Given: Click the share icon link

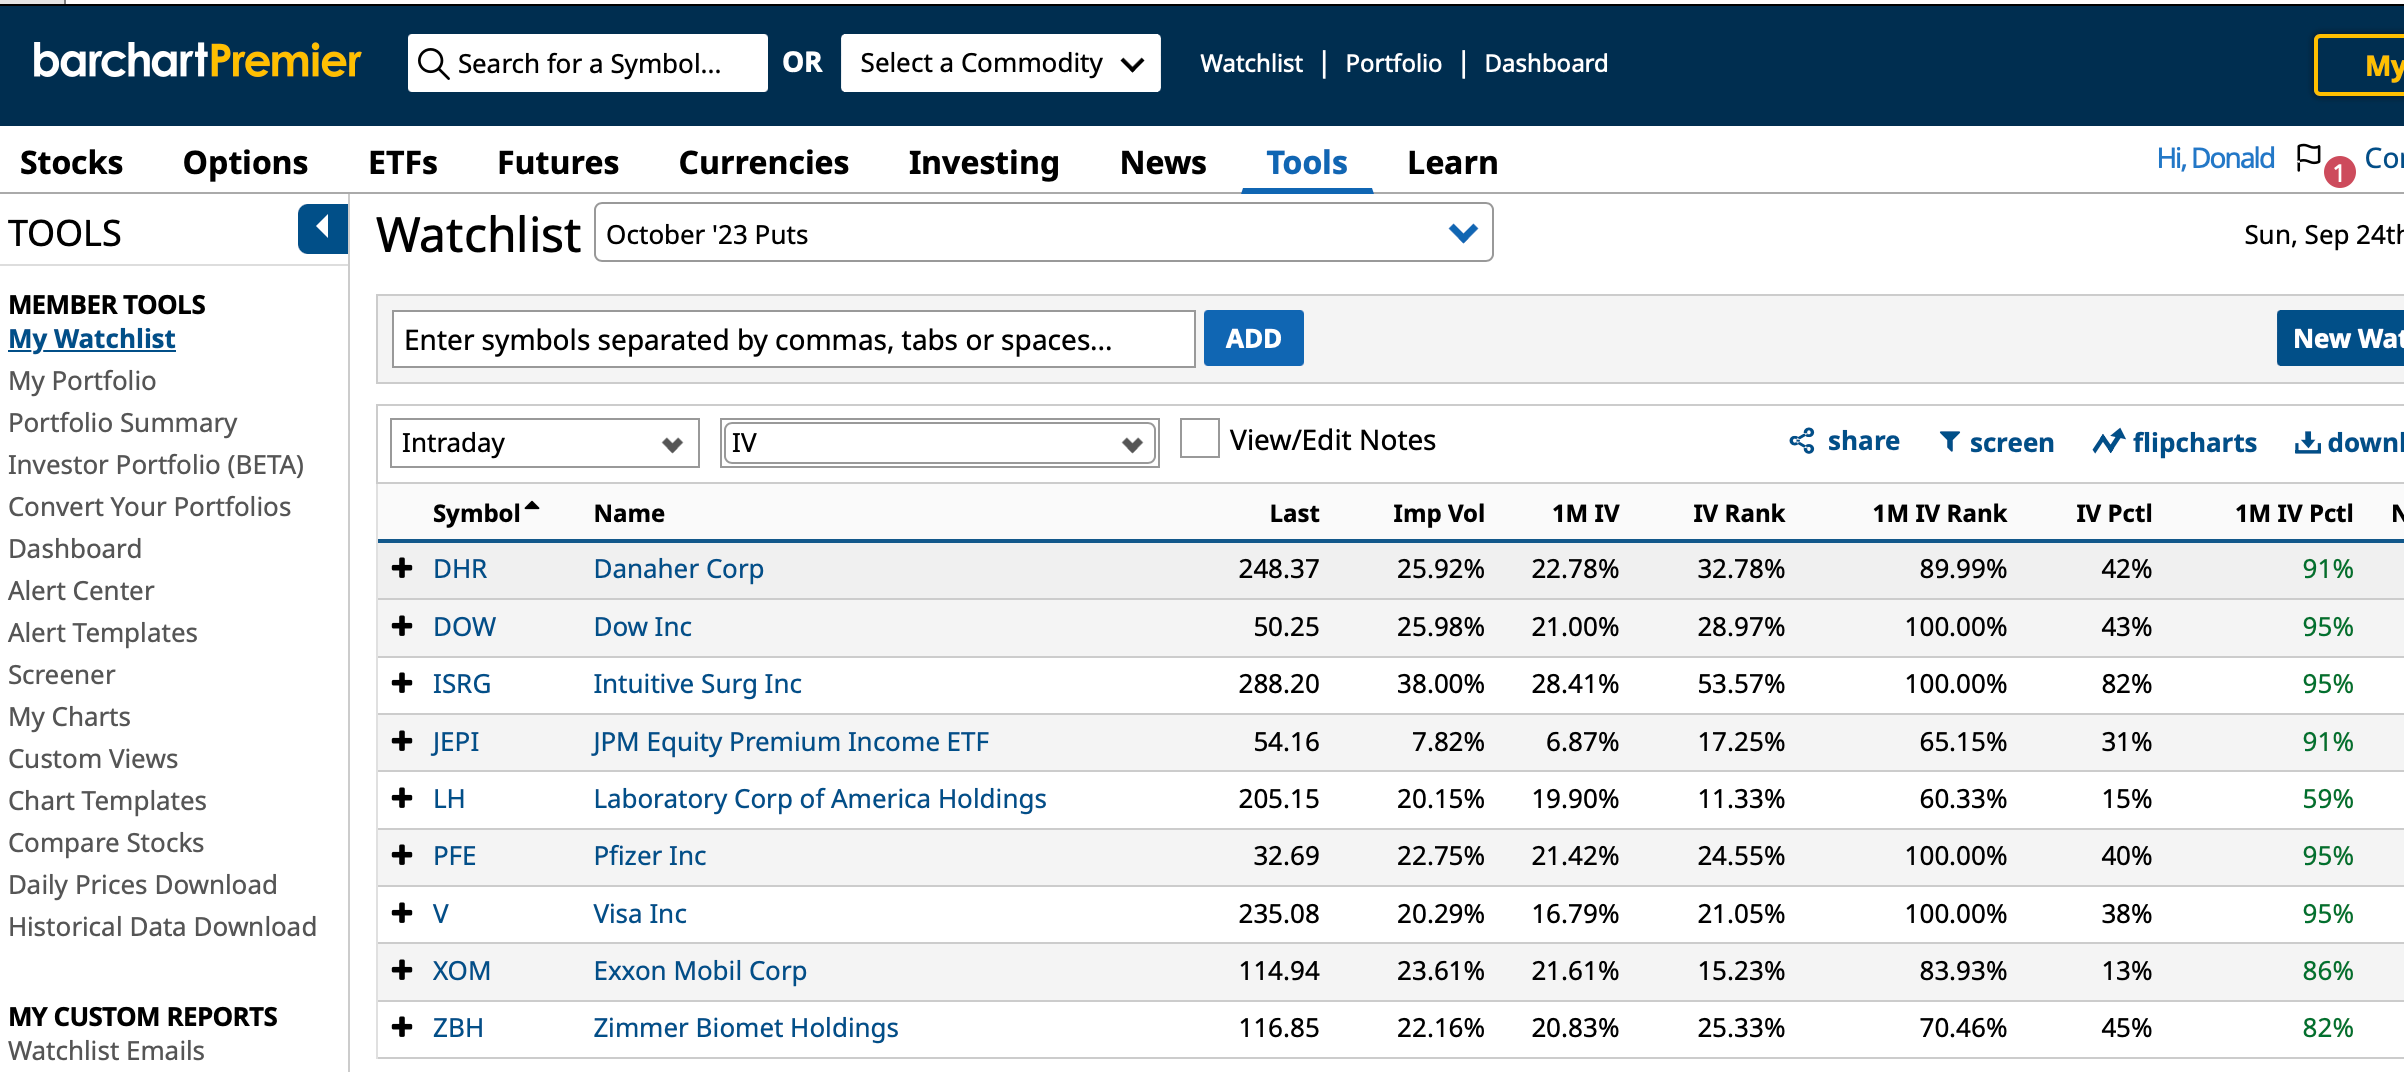Looking at the screenshot, I should tap(1844, 441).
